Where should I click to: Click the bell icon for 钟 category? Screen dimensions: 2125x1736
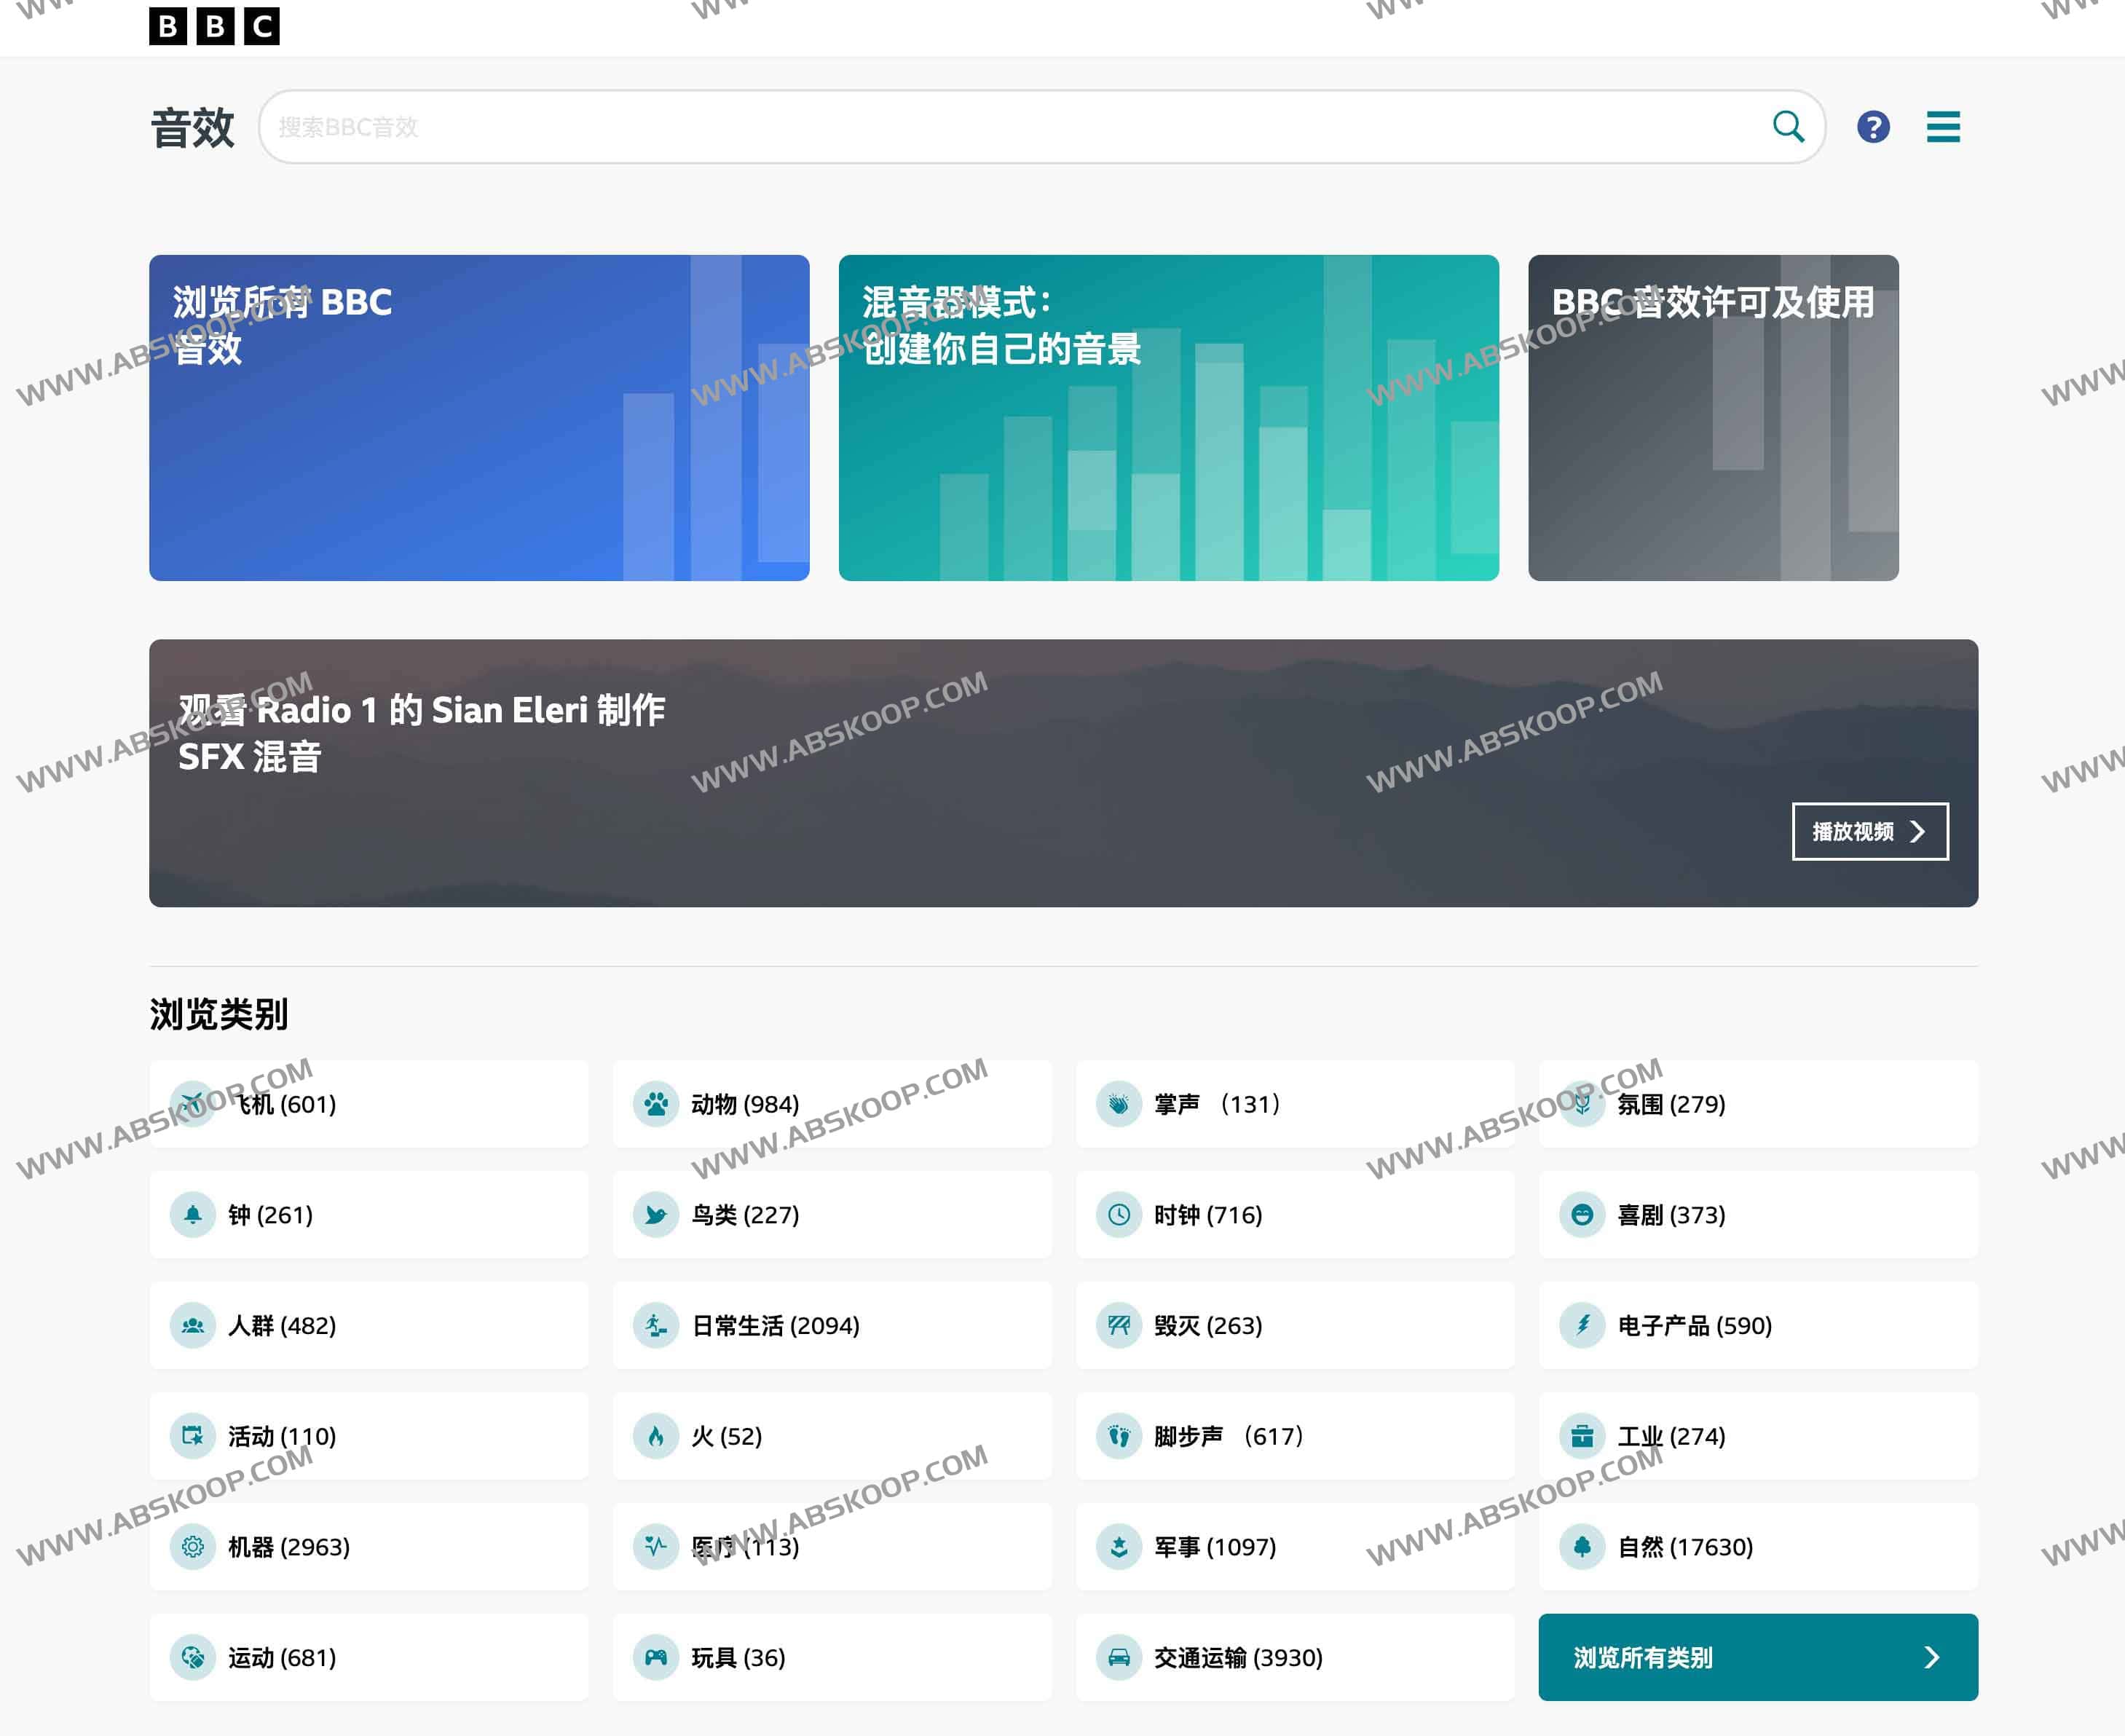click(x=193, y=1215)
